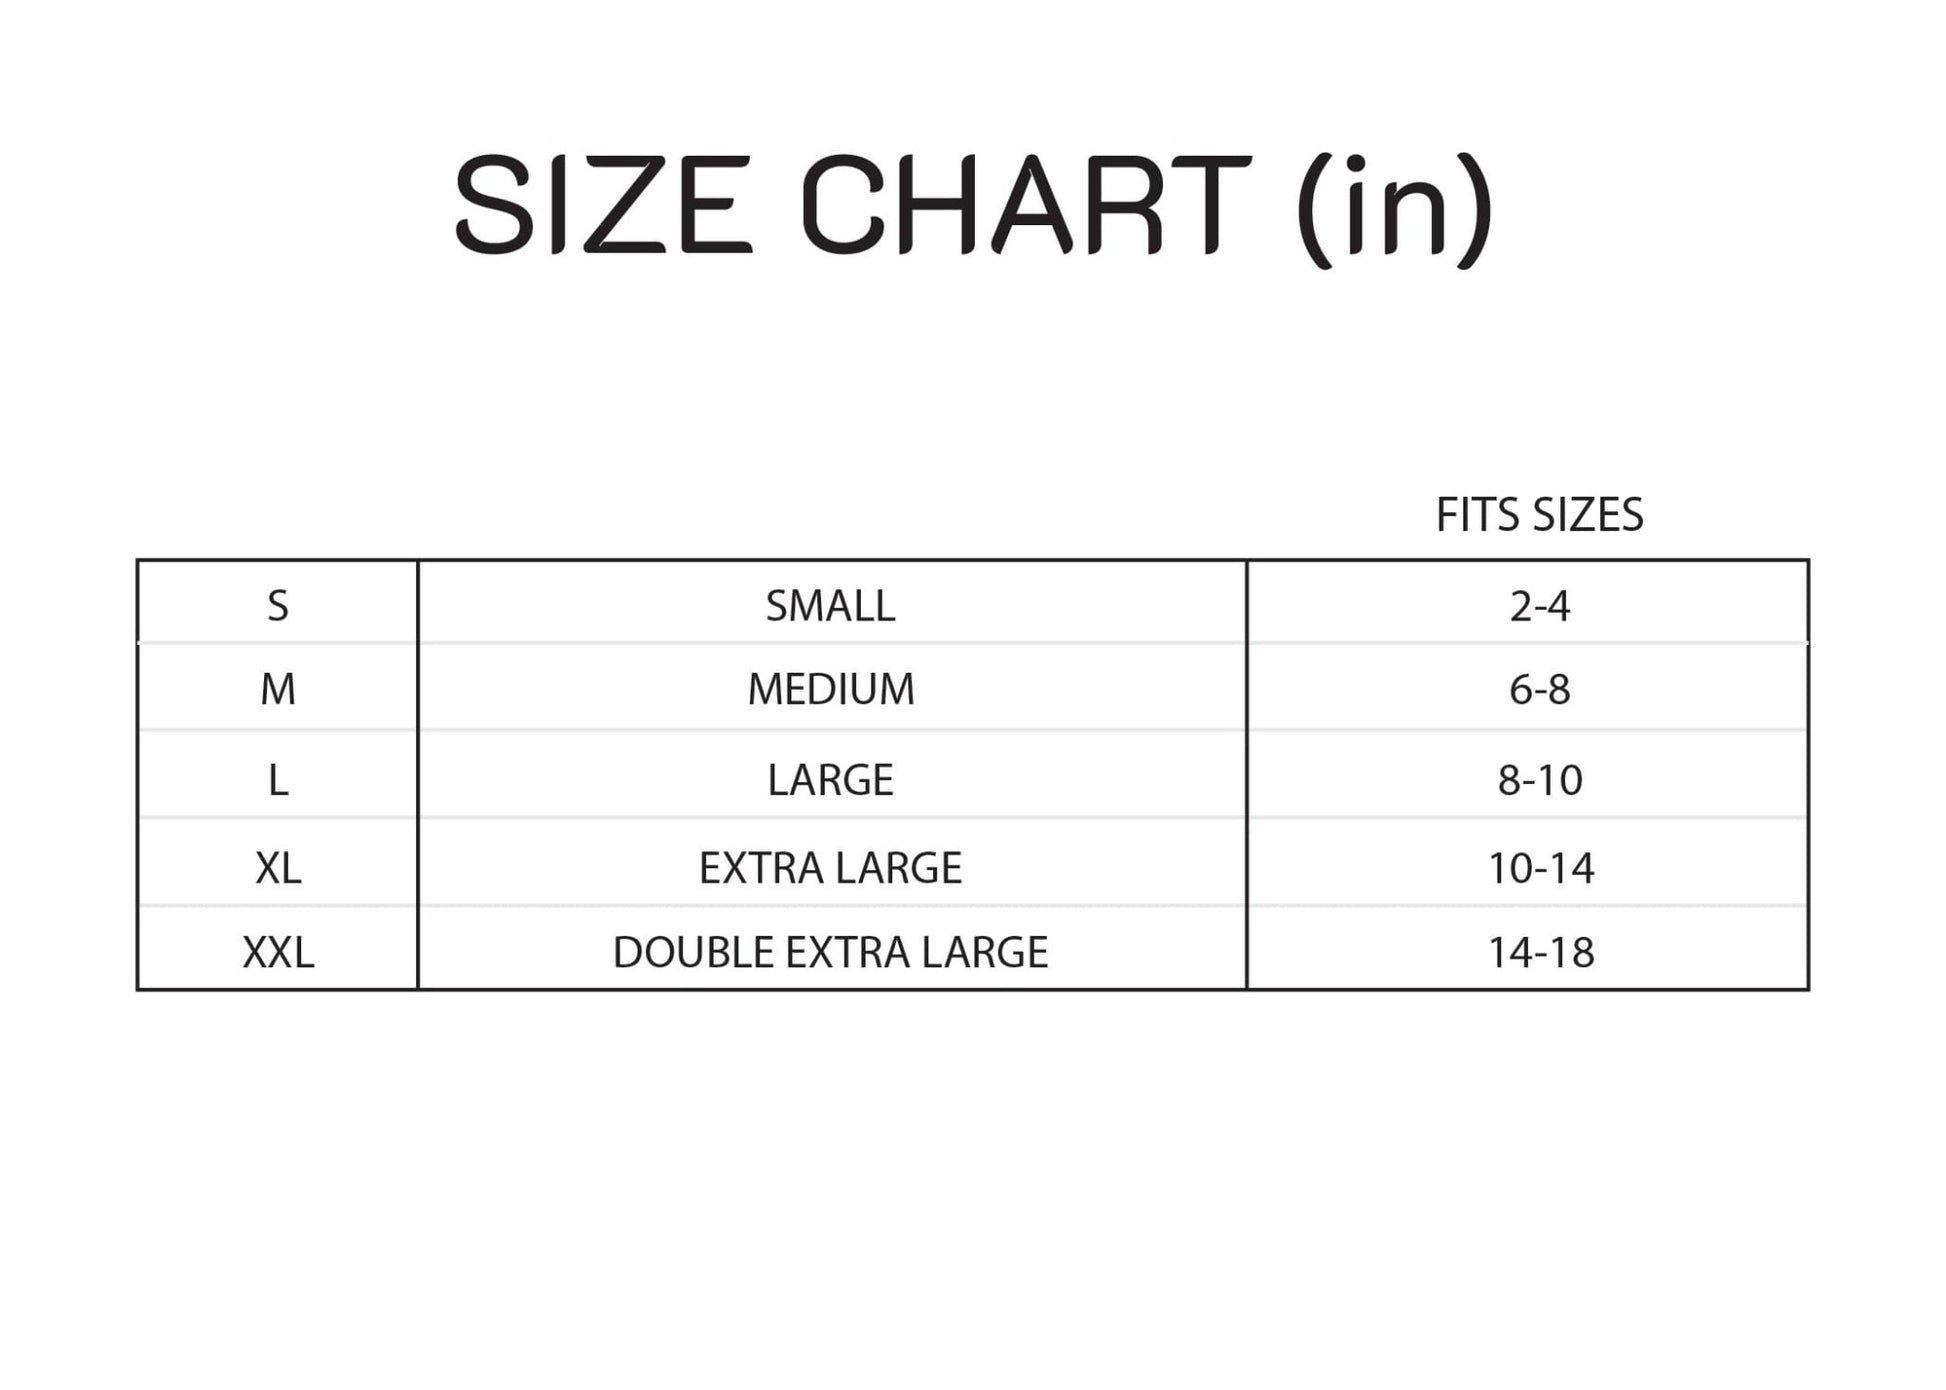The width and height of the screenshot is (1946, 1390).
Task: Pick the 6-8 fits sizes value
Action: 1540,689
